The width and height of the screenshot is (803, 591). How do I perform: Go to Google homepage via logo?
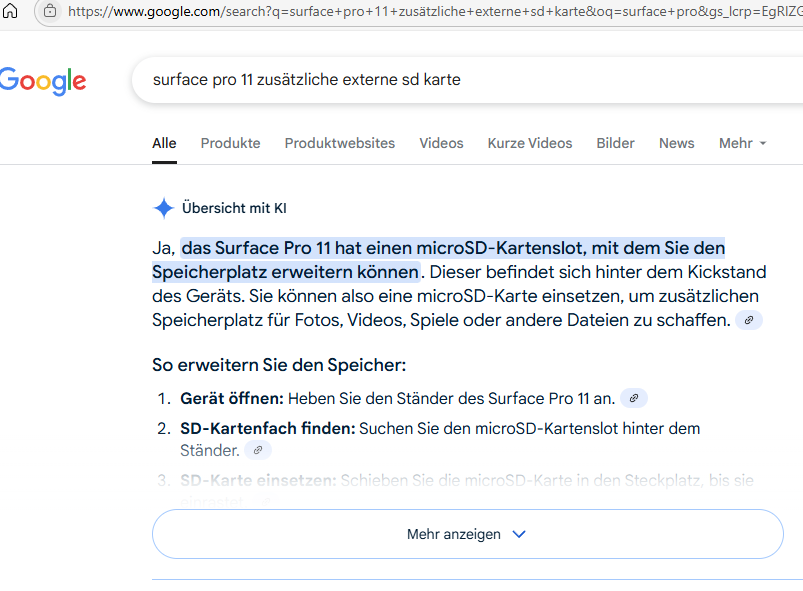tap(43, 81)
